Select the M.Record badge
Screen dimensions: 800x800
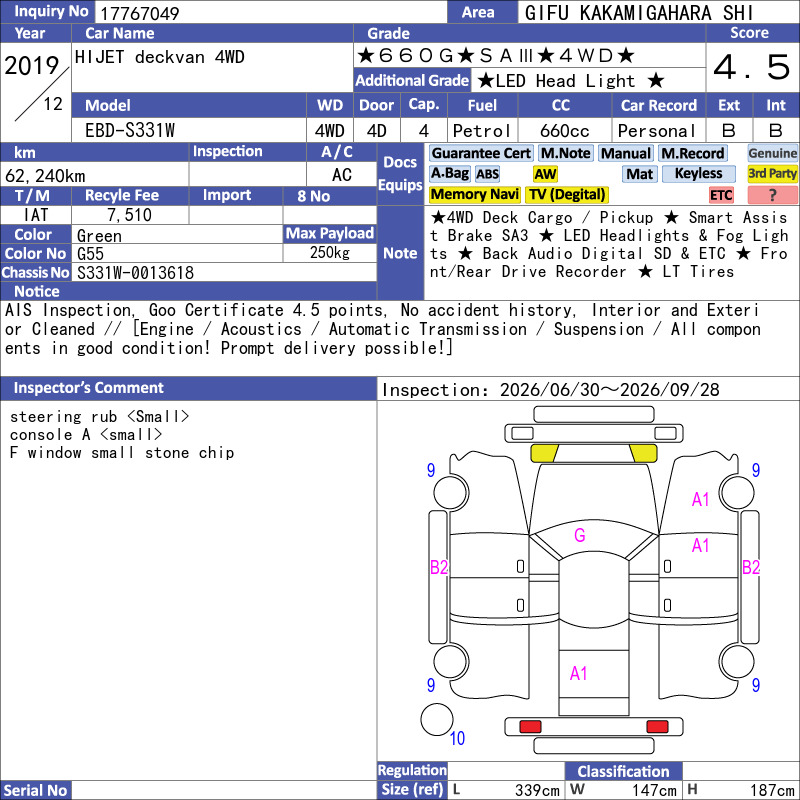point(692,154)
